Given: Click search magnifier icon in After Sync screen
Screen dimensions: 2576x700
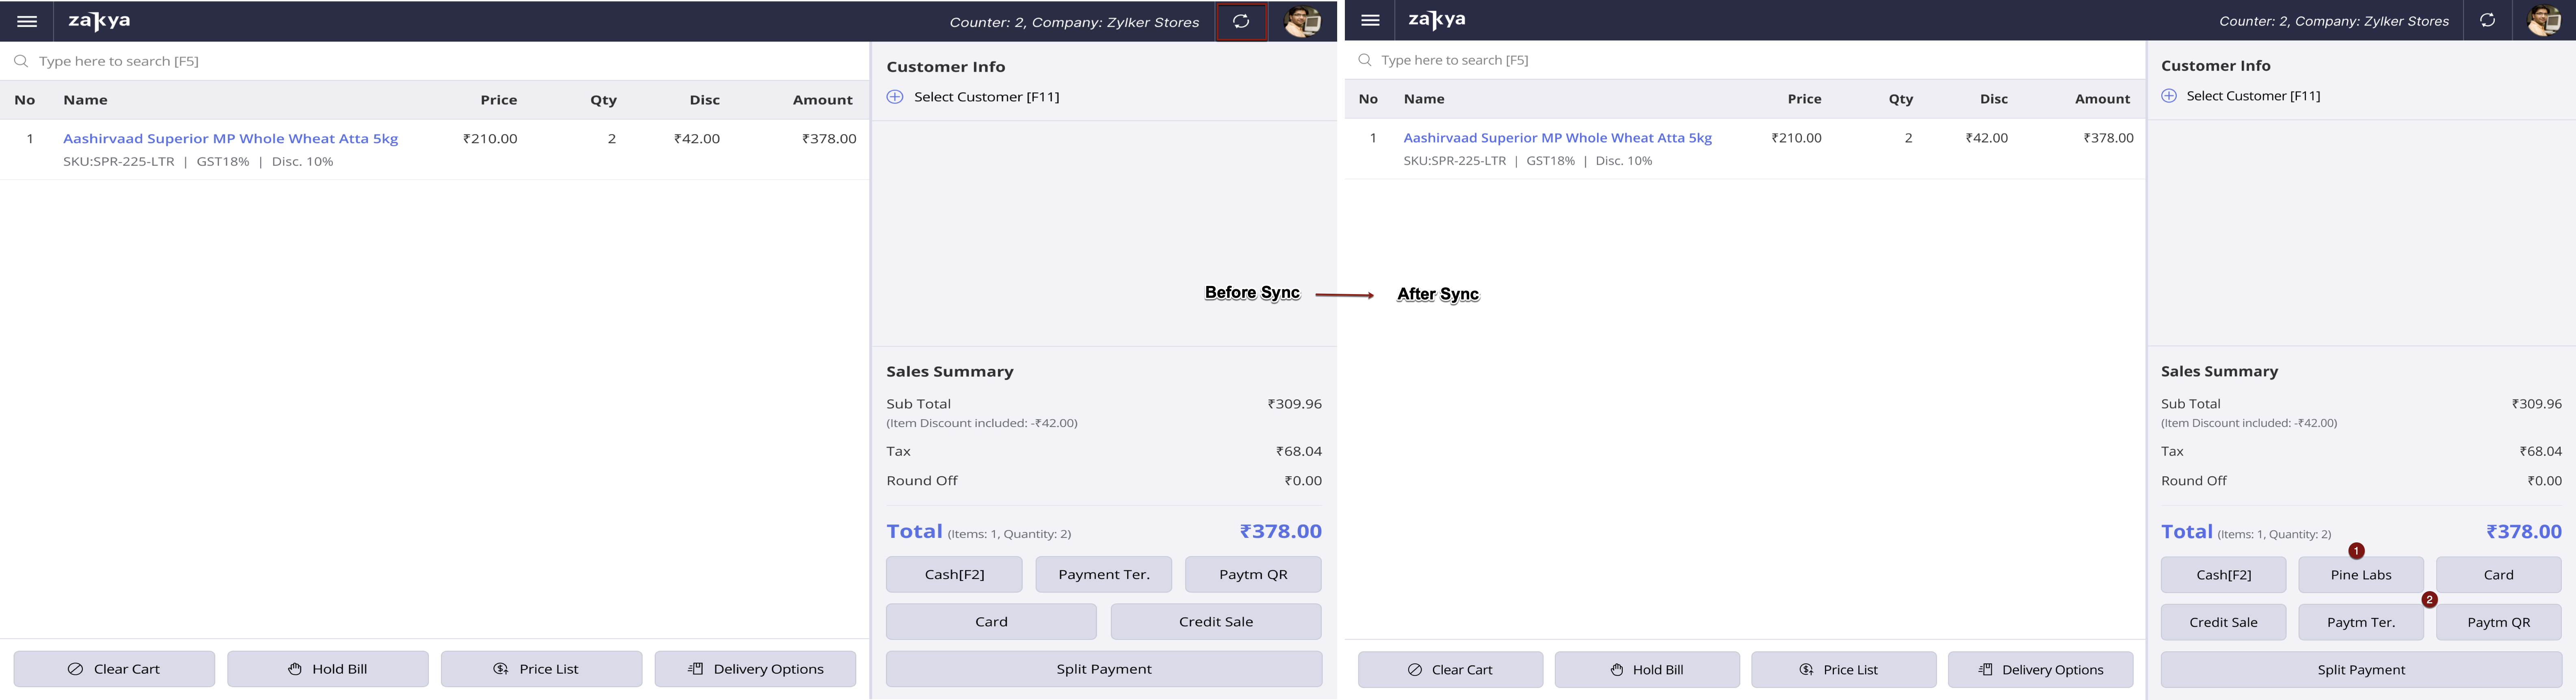Looking at the screenshot, I should [1365, 60].
